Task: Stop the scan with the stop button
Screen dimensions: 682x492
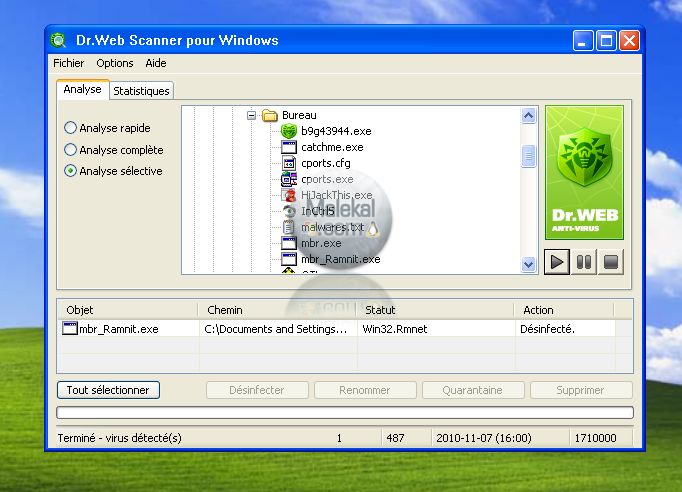Action: pos(611,263)
